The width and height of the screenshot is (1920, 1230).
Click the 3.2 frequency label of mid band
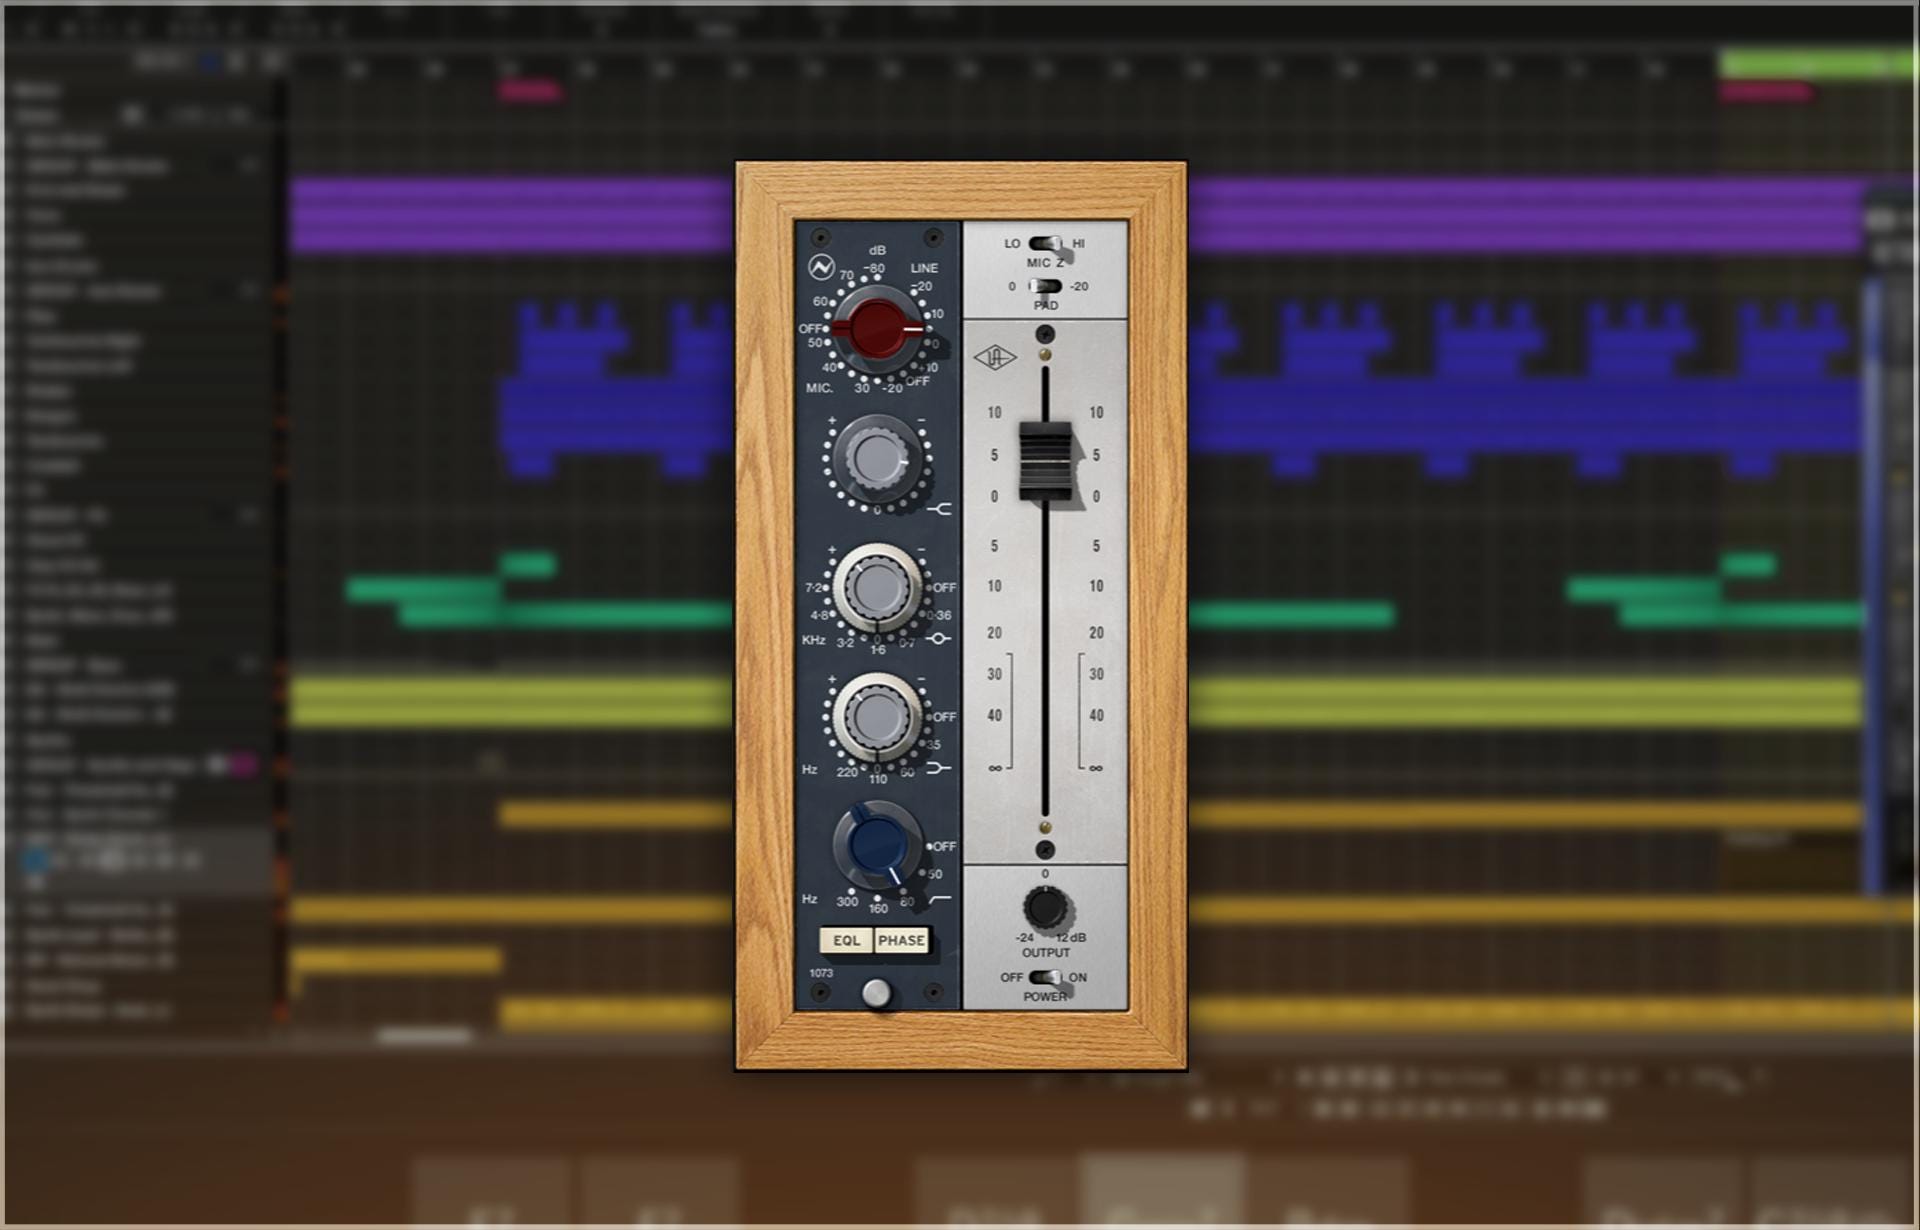tap(845, 642)
